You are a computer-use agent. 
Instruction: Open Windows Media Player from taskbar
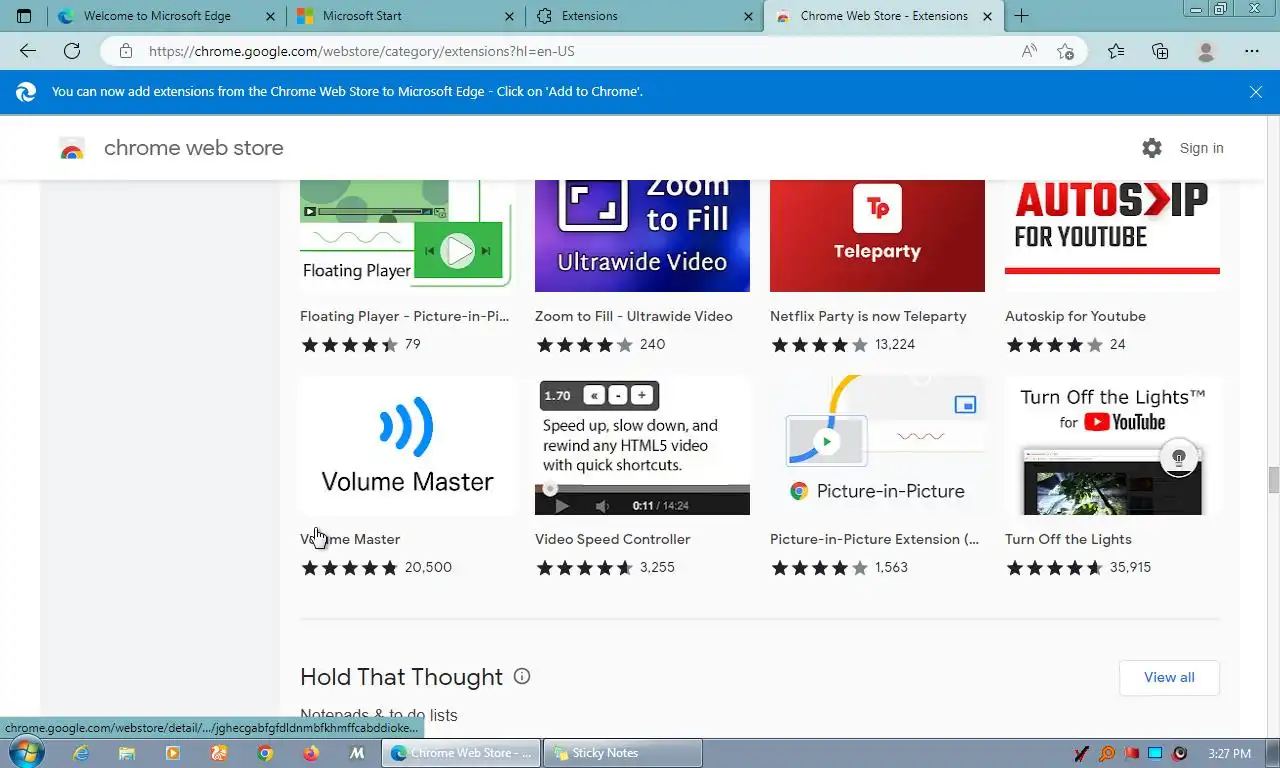(x=172, y=753)
